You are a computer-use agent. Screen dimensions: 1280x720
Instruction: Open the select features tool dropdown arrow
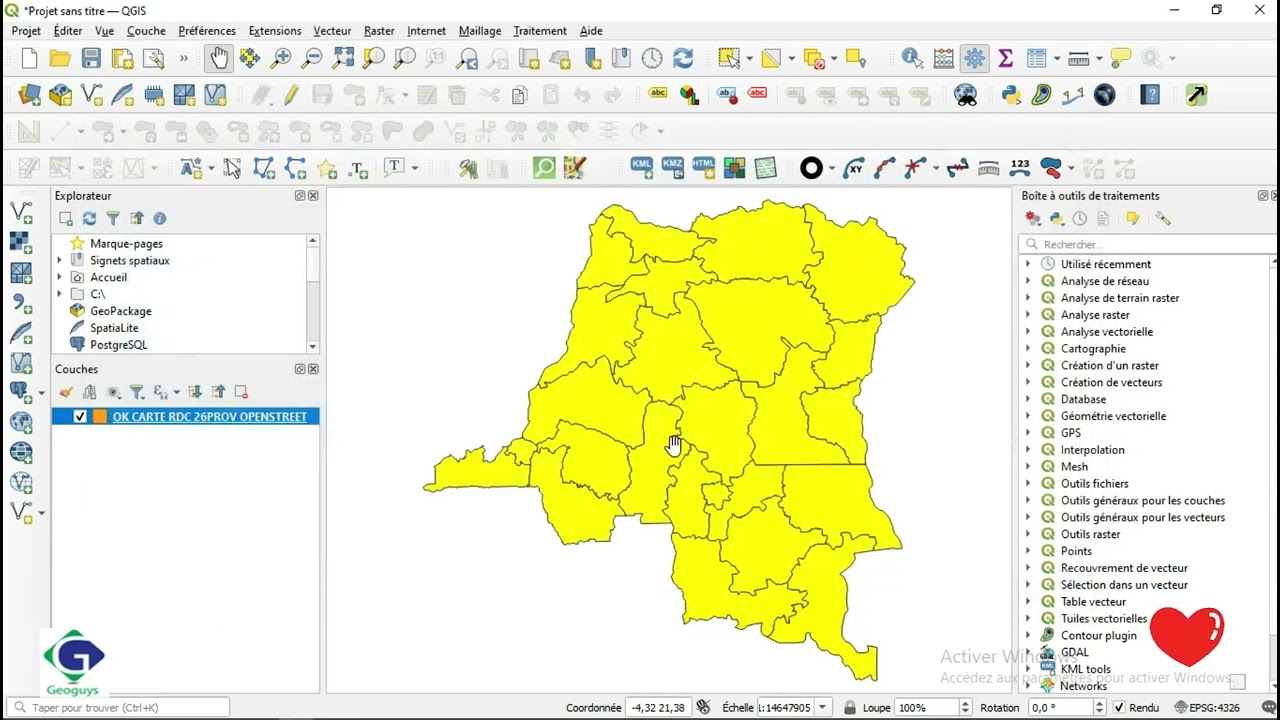coord(749,58)
